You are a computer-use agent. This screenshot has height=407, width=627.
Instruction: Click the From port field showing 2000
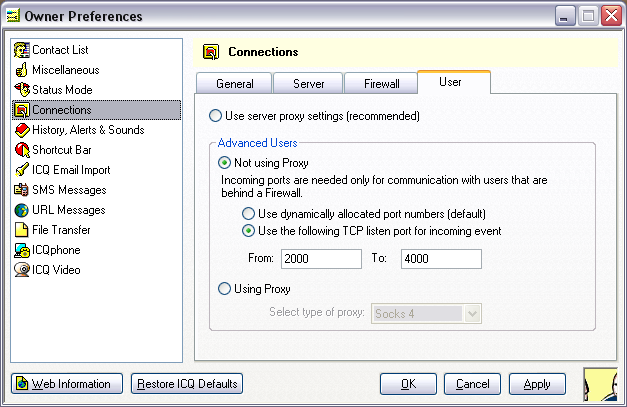[x=321, y=259]
